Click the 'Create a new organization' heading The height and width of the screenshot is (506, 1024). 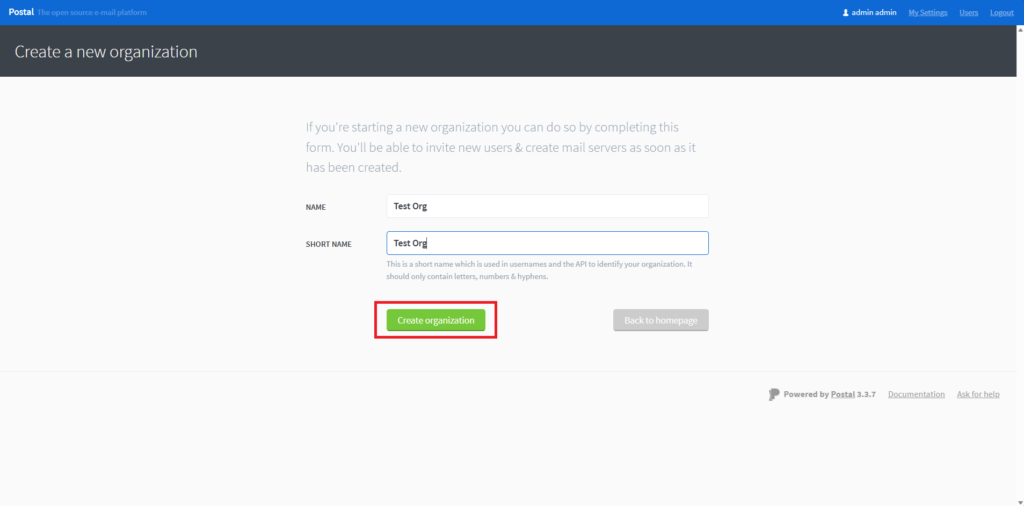click(x=106, y=52)
